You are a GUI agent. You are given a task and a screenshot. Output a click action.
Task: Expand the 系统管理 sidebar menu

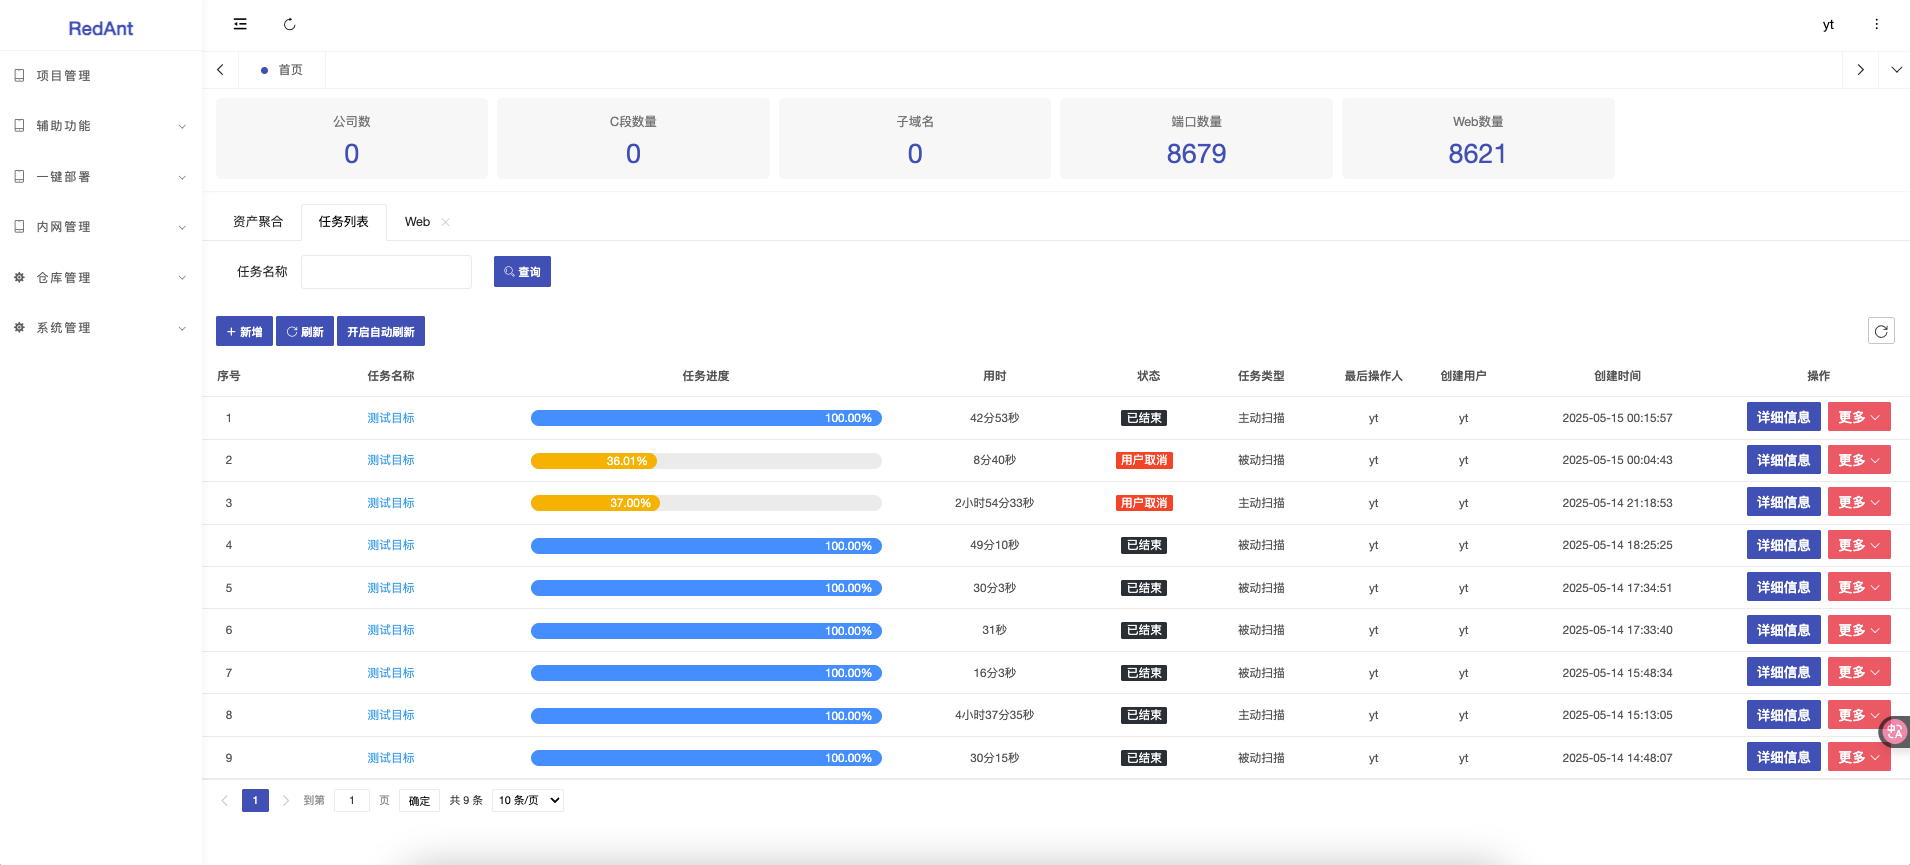coord(101,328)
